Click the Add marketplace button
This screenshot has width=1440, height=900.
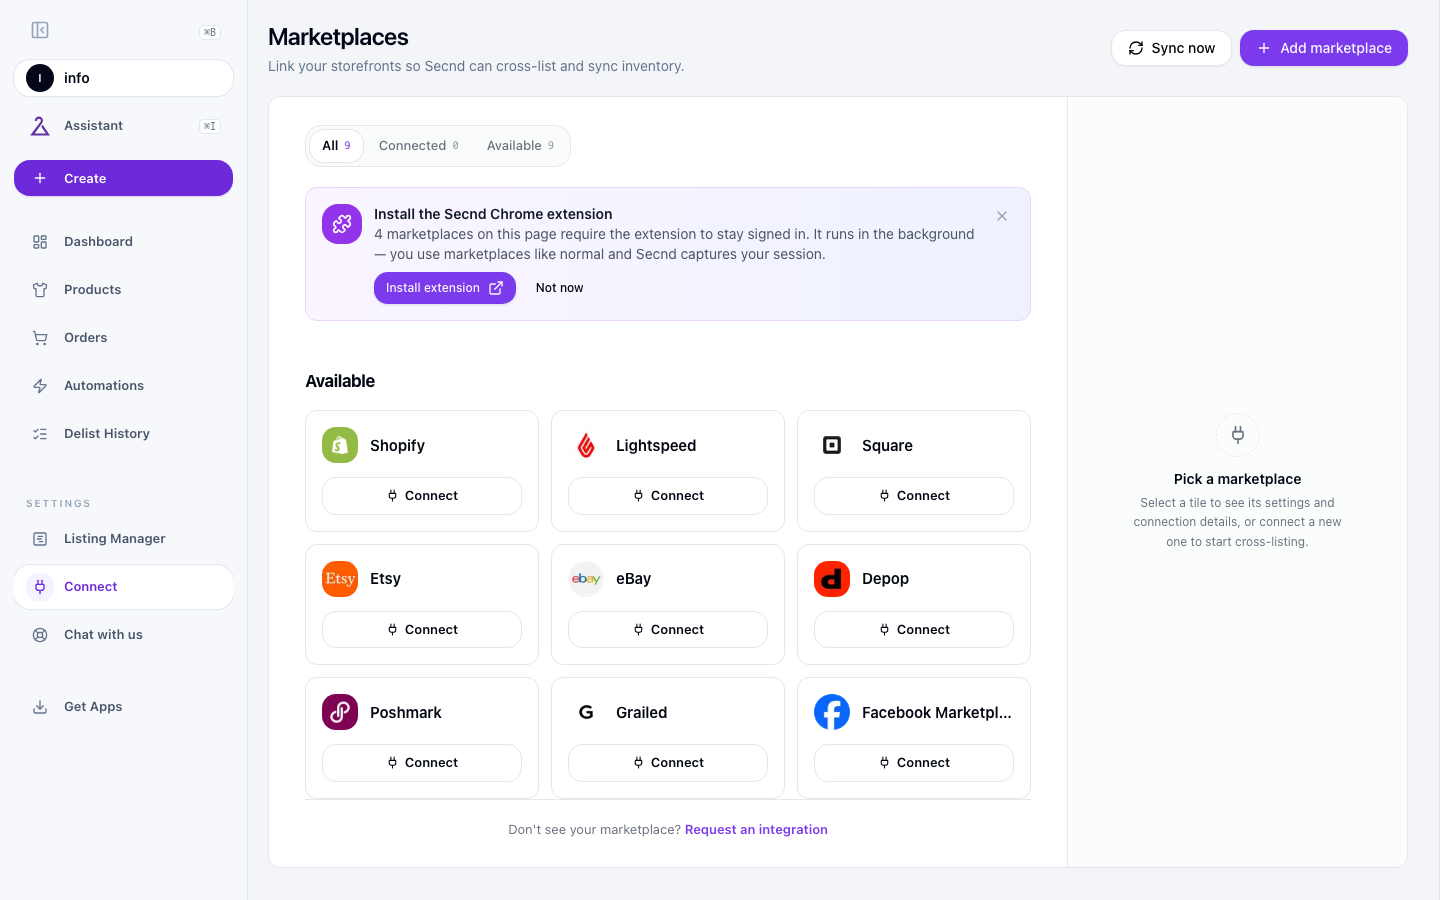pyautogui.click(x=1324, y=48)
